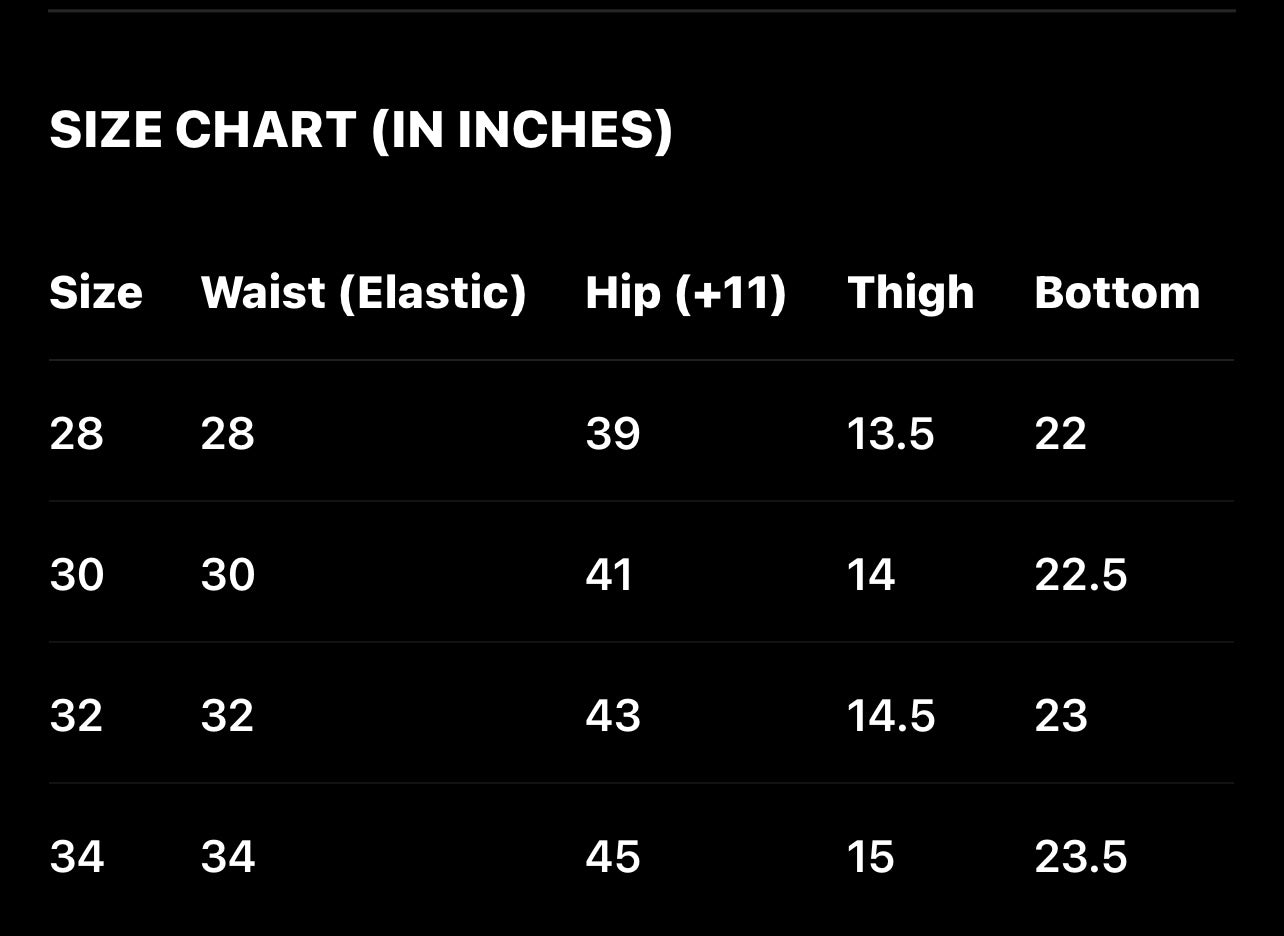Click size 32 in the Size column
Screen dimensions: 1284x936
pyautogui.click(x=76, y=716)
